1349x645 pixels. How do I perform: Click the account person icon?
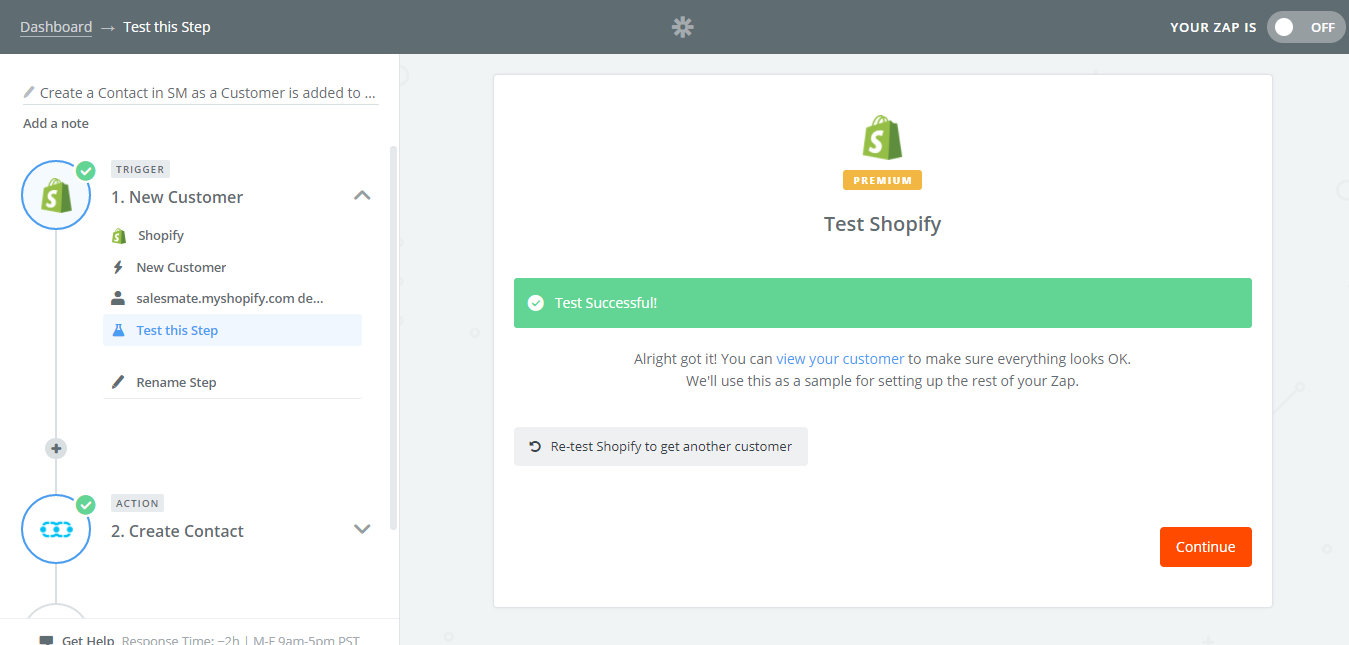click(x=119, y=298)
